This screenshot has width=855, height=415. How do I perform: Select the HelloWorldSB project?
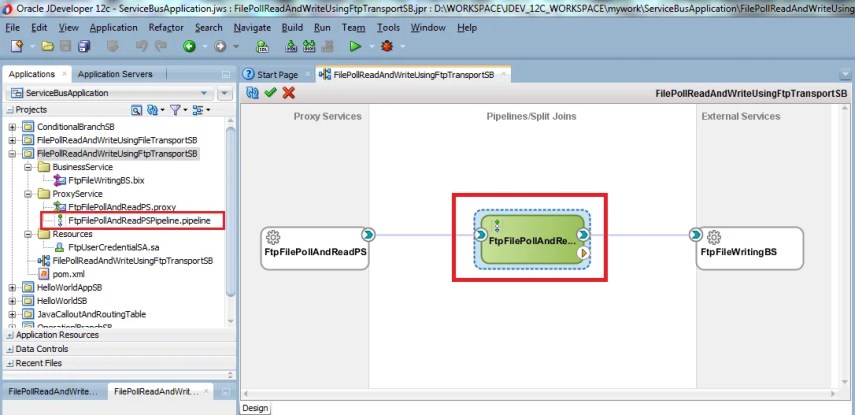click(62, 300)
